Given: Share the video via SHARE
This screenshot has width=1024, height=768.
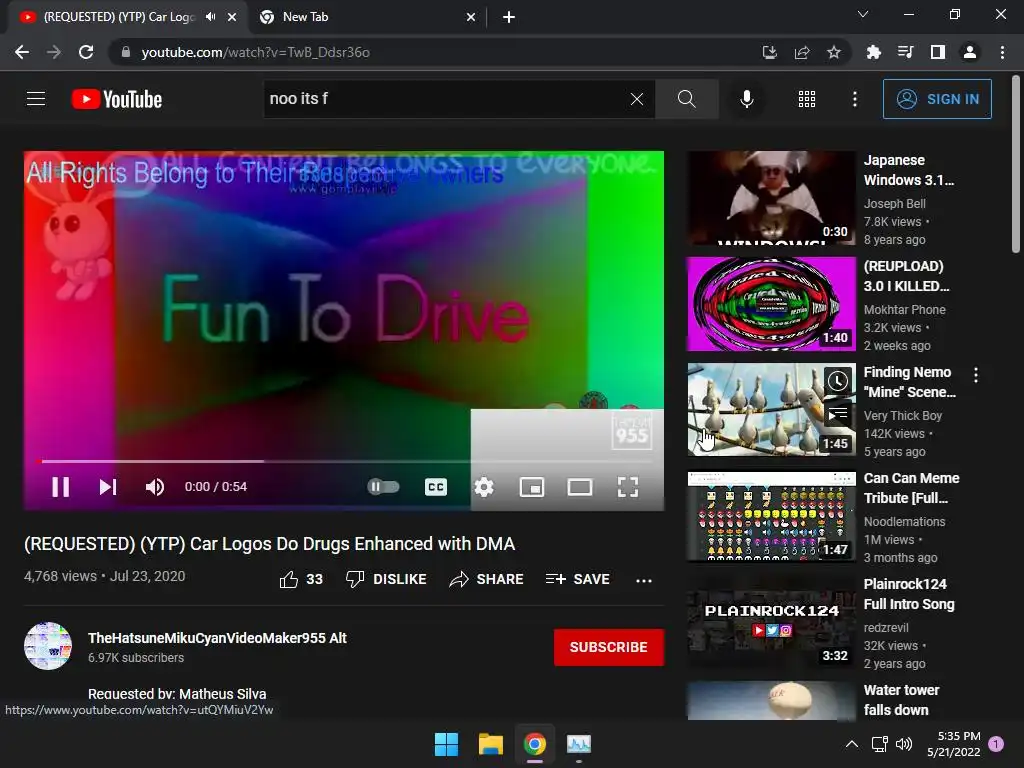Looking at the screenshot, I should [x=487, y=579].
